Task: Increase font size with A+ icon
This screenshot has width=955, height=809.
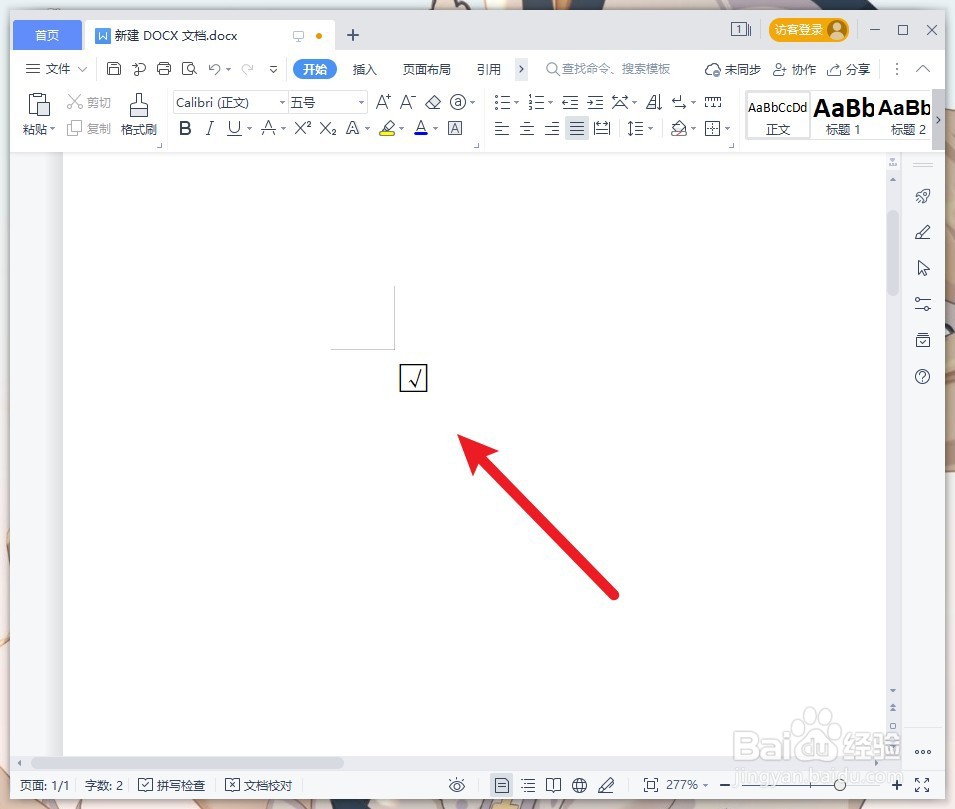Action: (x=383, y=102)
